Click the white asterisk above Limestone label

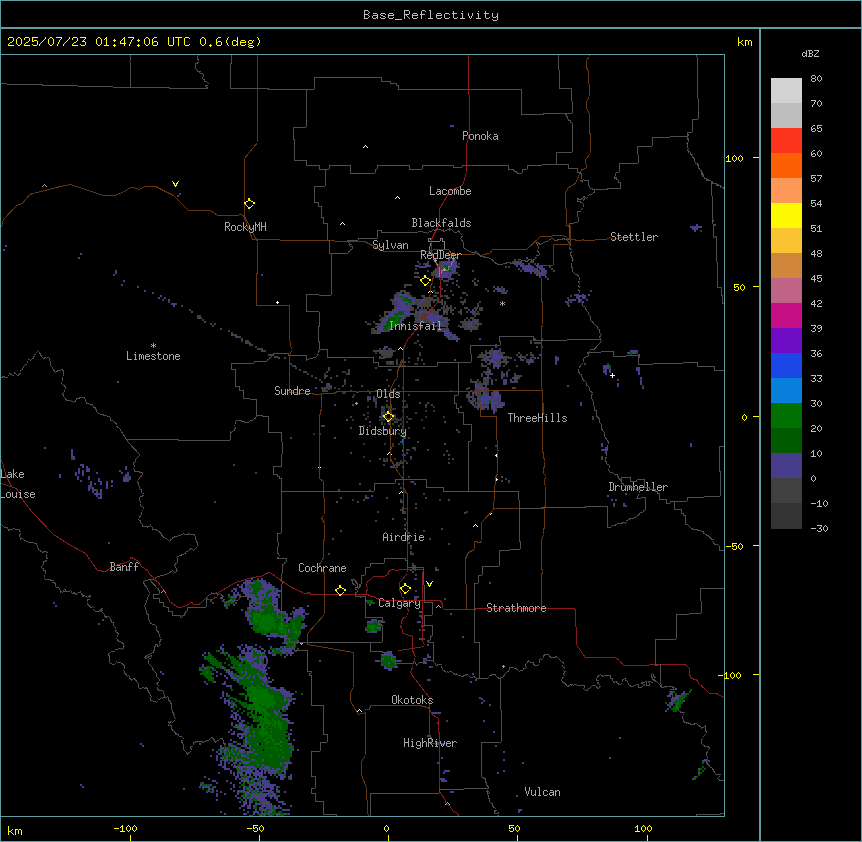click(153, 345)
